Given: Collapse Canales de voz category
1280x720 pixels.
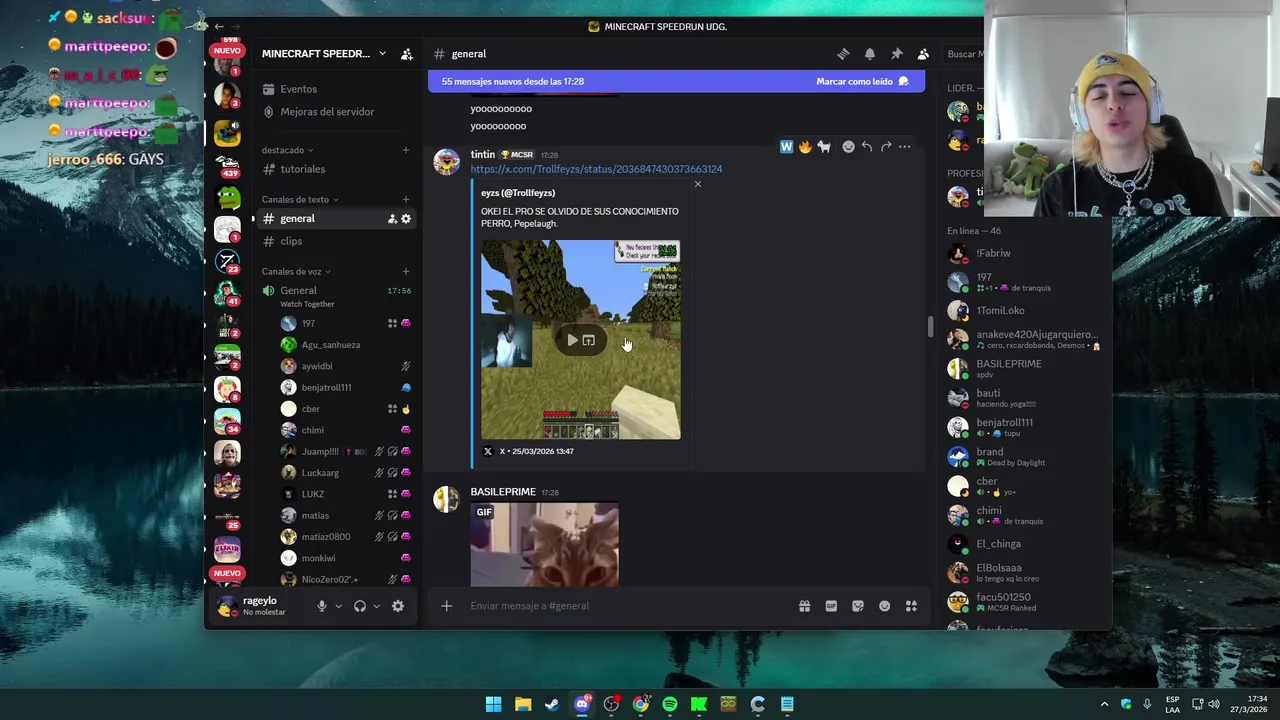Looking at the screenshot, I should (296, 271).
